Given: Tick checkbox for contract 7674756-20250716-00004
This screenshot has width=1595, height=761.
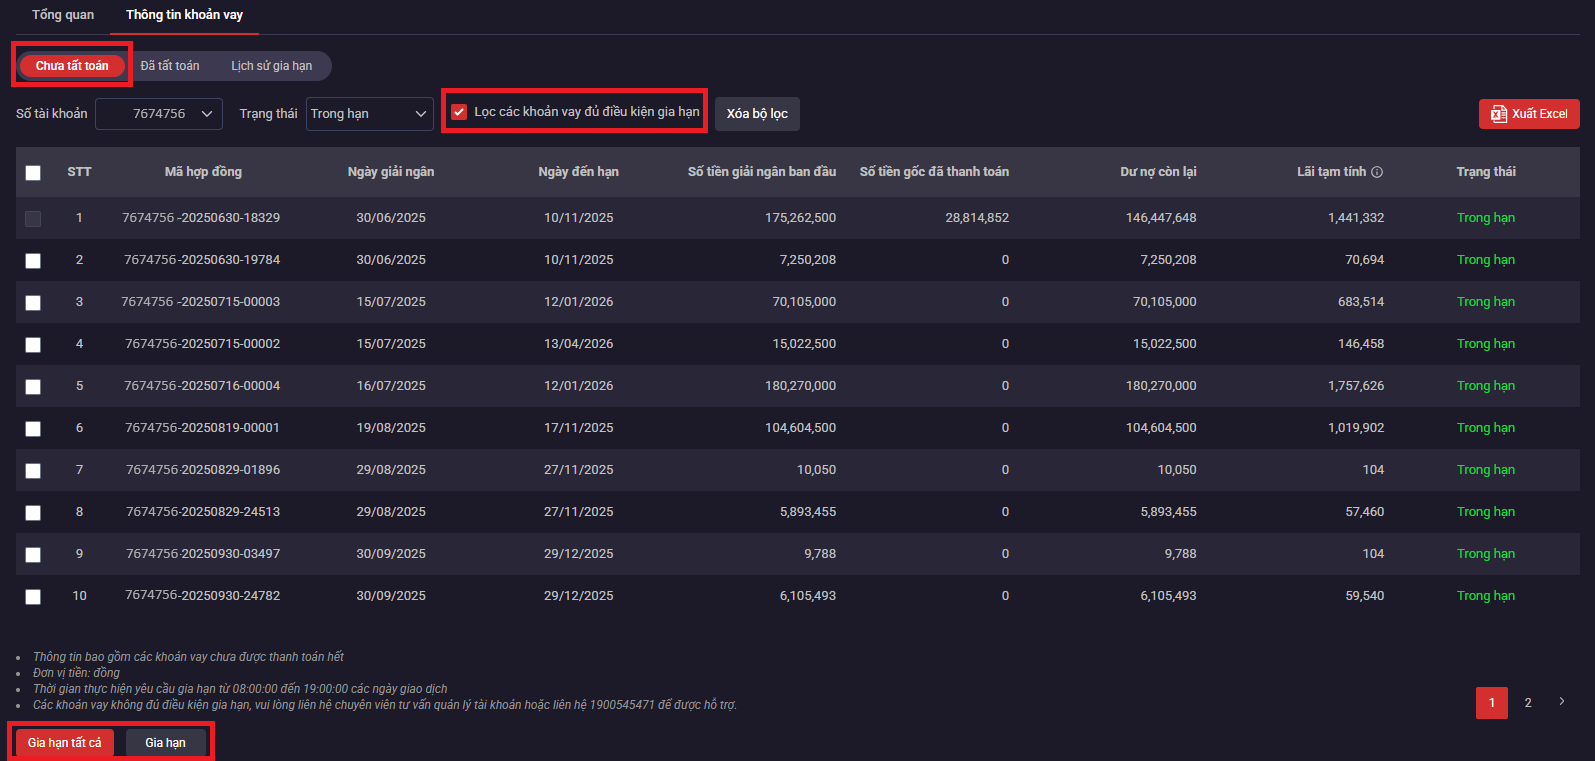Looking at the screenshot, I should [33, 387].
